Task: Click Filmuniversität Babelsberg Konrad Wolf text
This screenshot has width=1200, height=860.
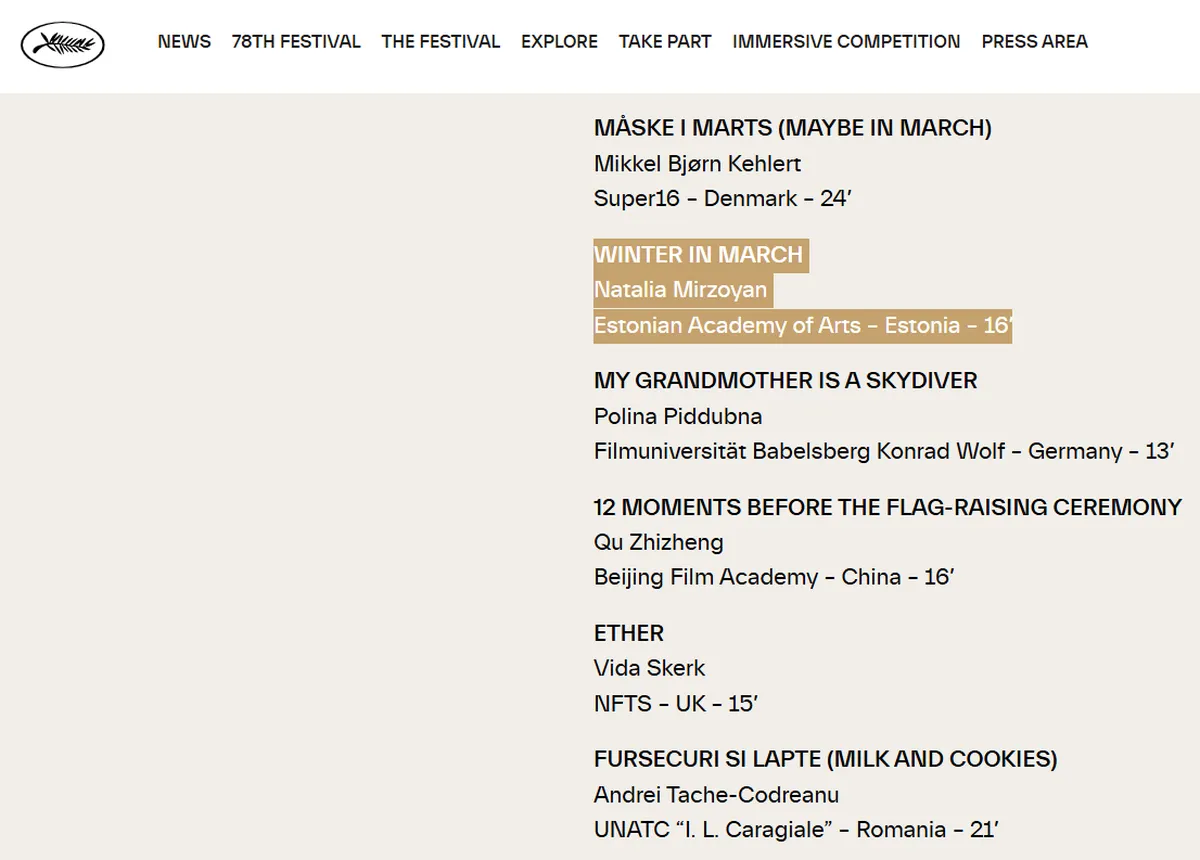Action: pyautogui.click(x=800, y=451)
